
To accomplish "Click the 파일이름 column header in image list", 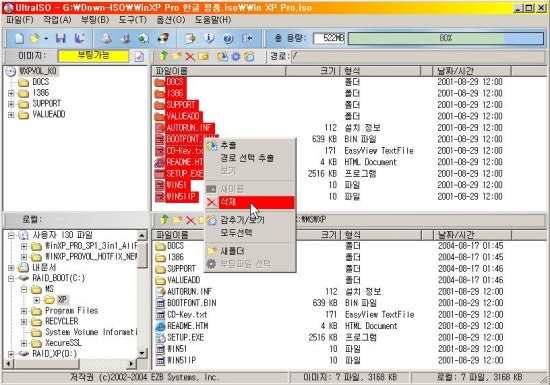I will click(219, 71).
